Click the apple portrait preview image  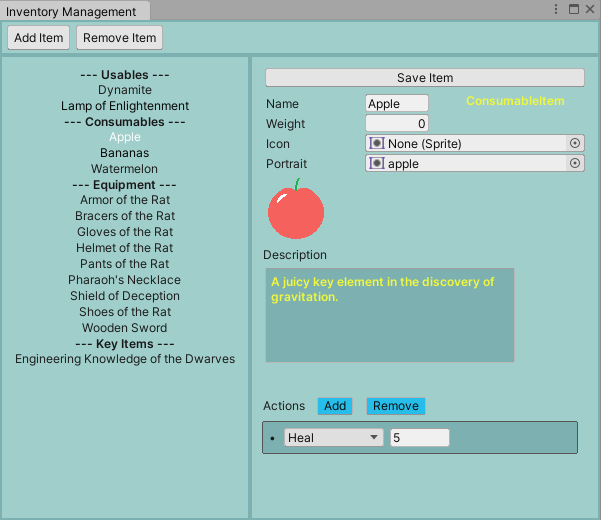(296, 210)
